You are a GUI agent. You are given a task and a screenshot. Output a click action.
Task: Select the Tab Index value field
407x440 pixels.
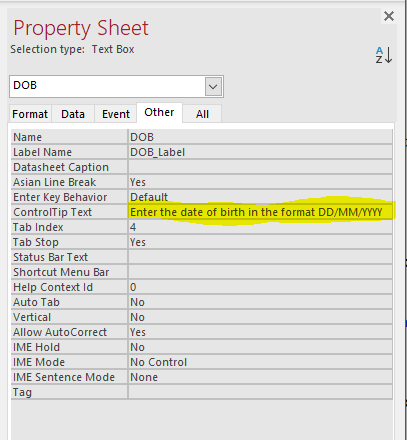pos(260,227)
